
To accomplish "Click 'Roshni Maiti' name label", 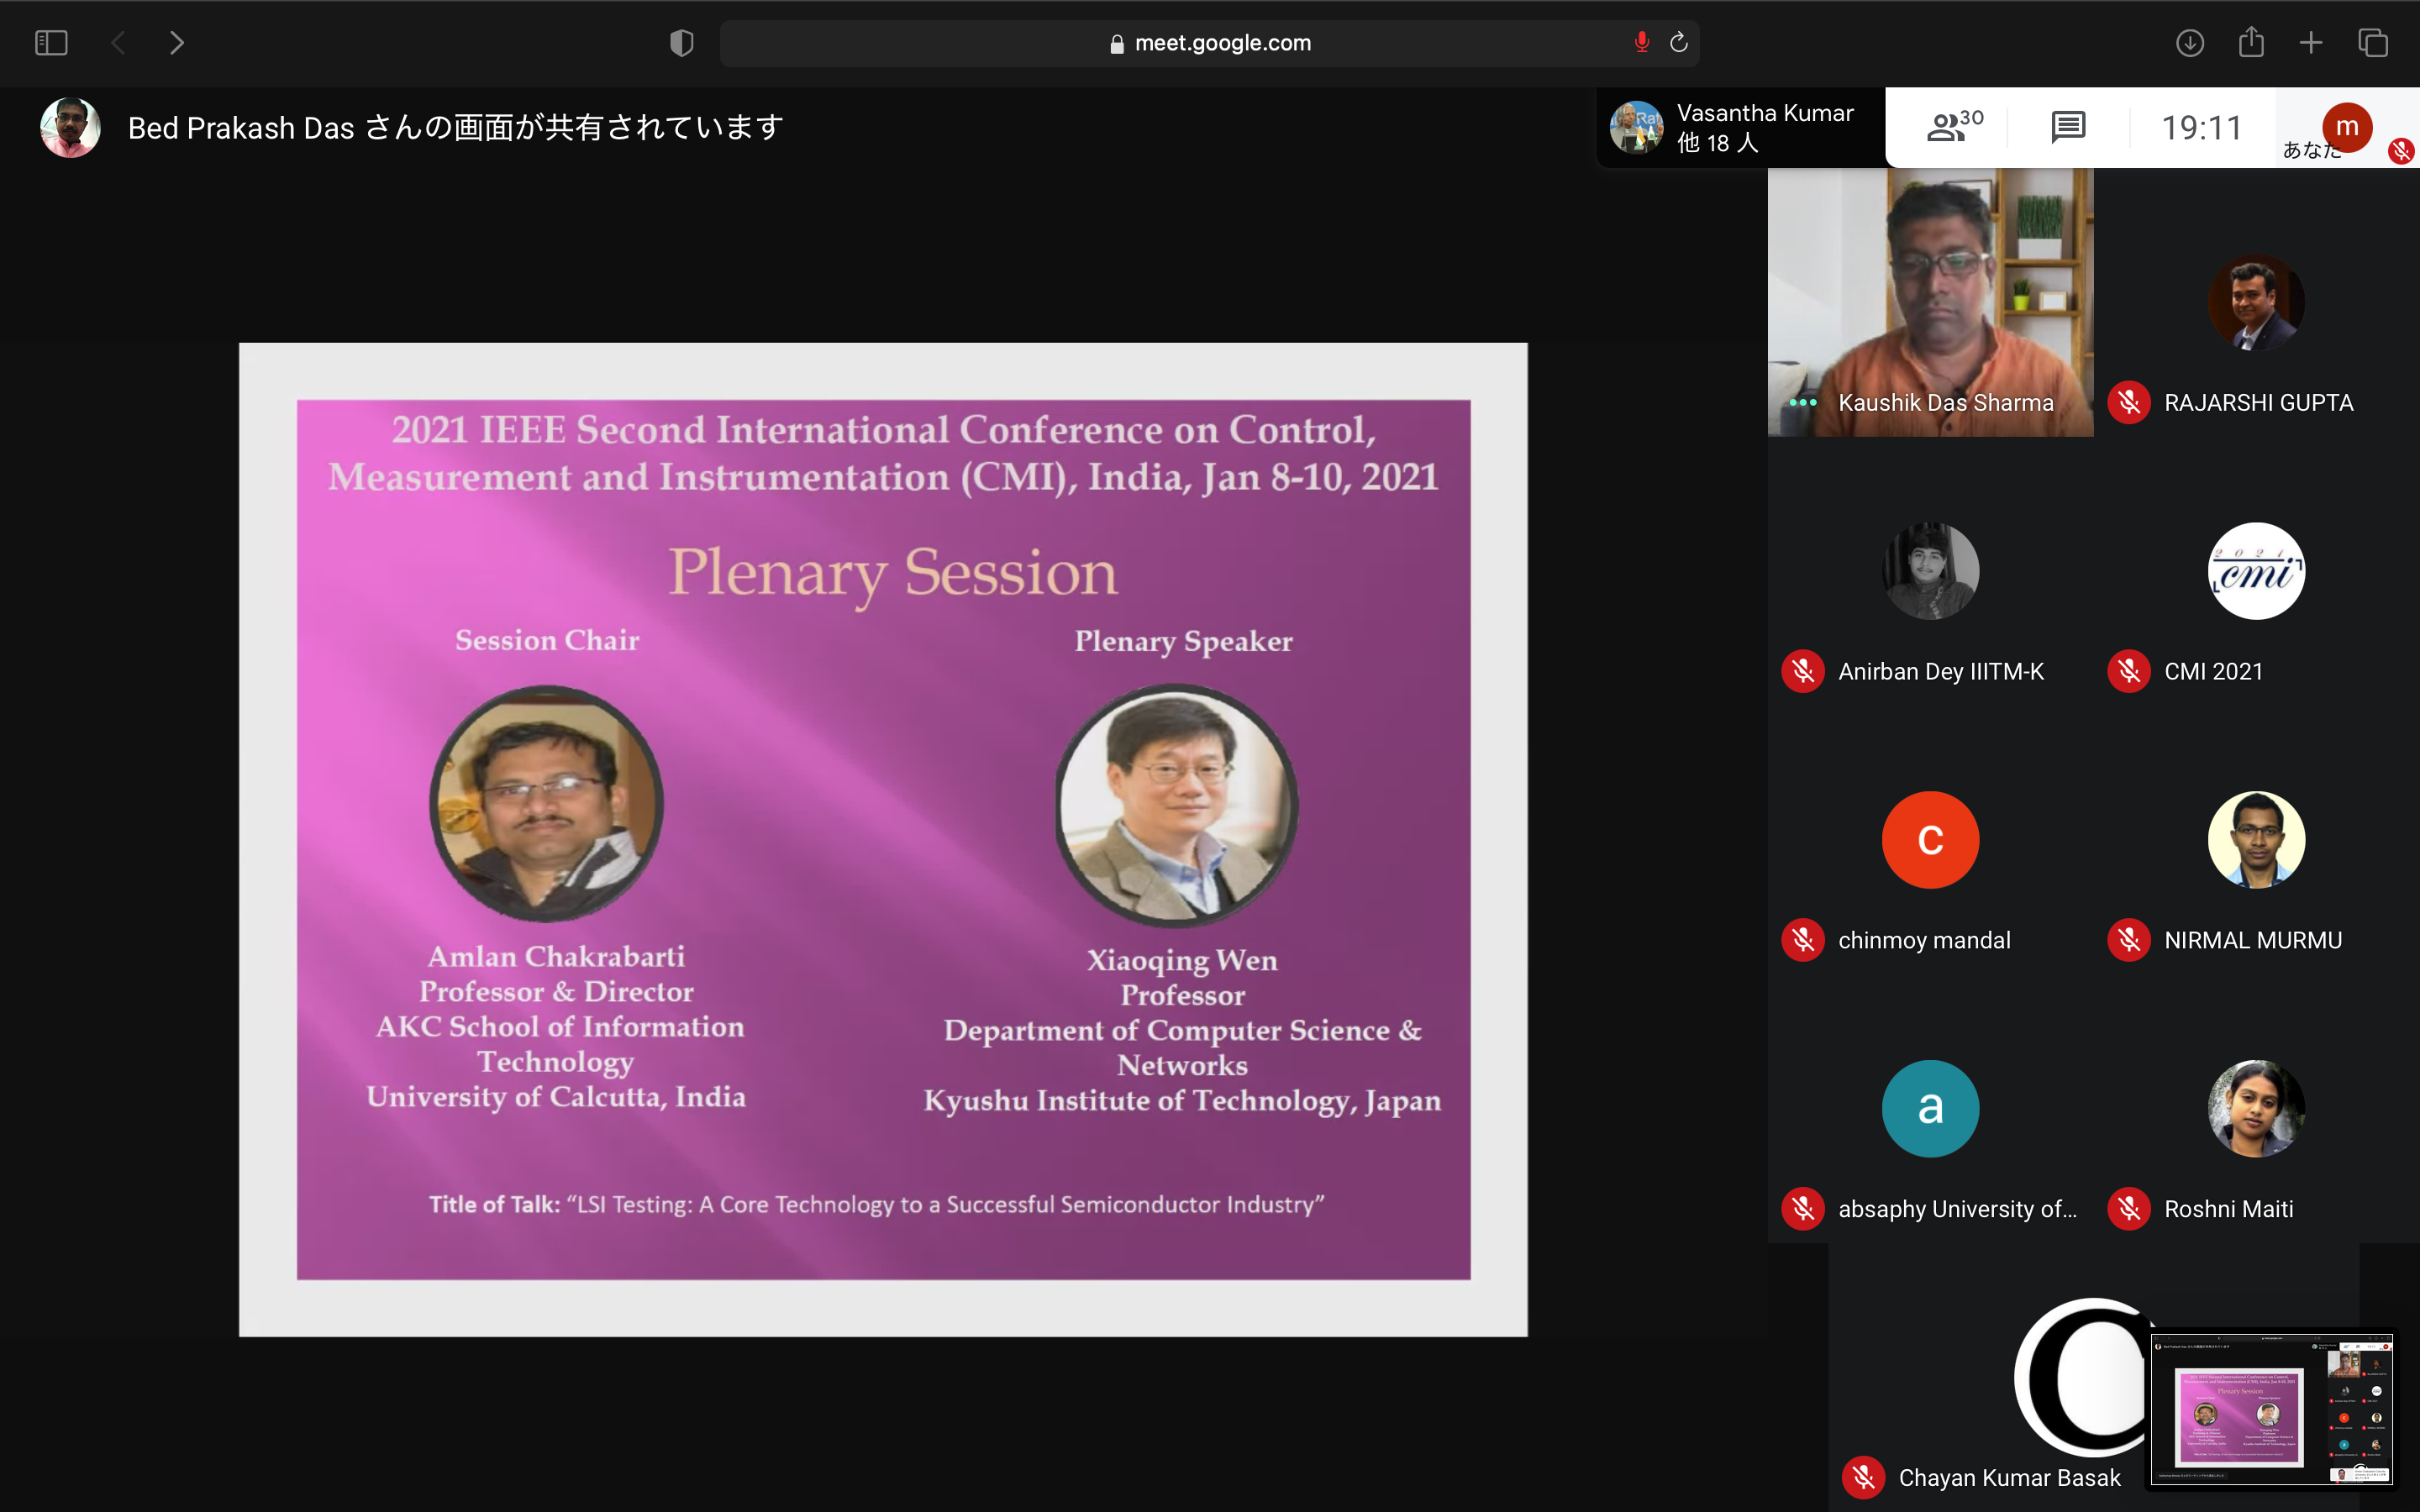I will [2229, 1209].
